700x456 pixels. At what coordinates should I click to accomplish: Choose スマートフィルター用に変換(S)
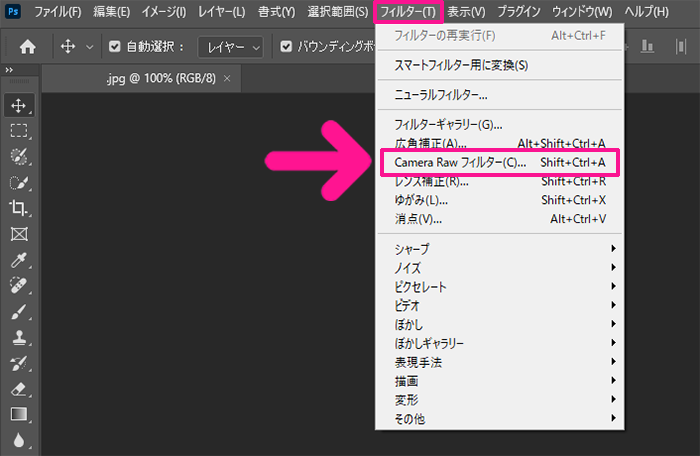500,66
